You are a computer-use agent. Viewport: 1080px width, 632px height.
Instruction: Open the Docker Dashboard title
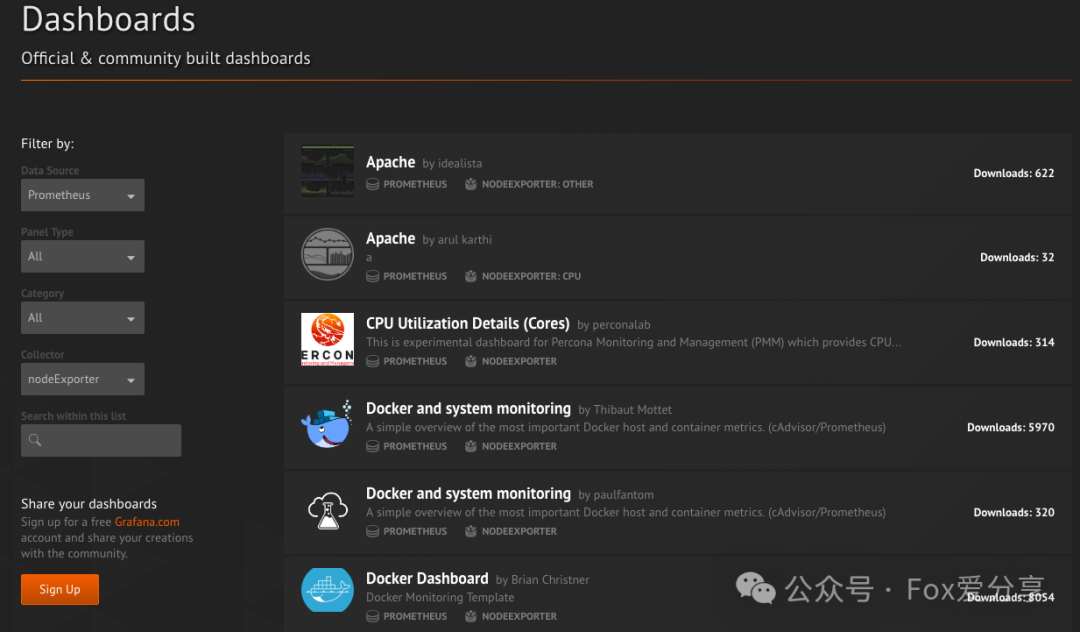427,579
